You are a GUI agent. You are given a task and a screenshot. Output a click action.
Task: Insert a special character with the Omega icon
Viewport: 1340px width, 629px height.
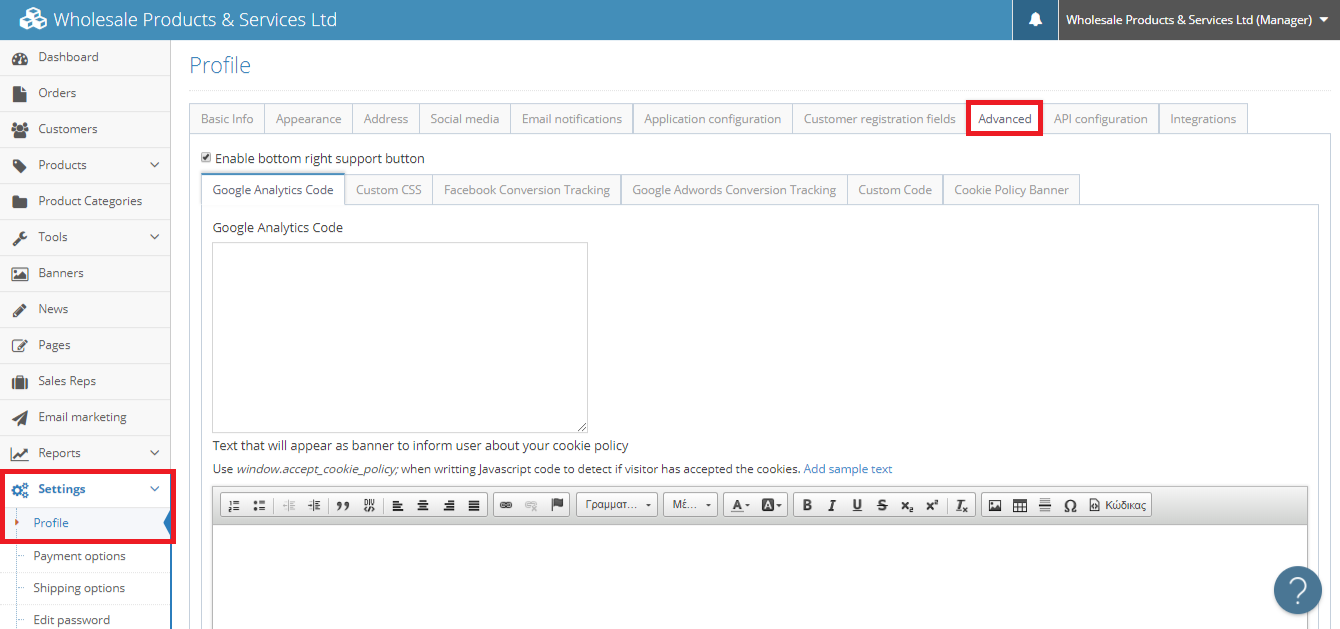click(1069, 505)
